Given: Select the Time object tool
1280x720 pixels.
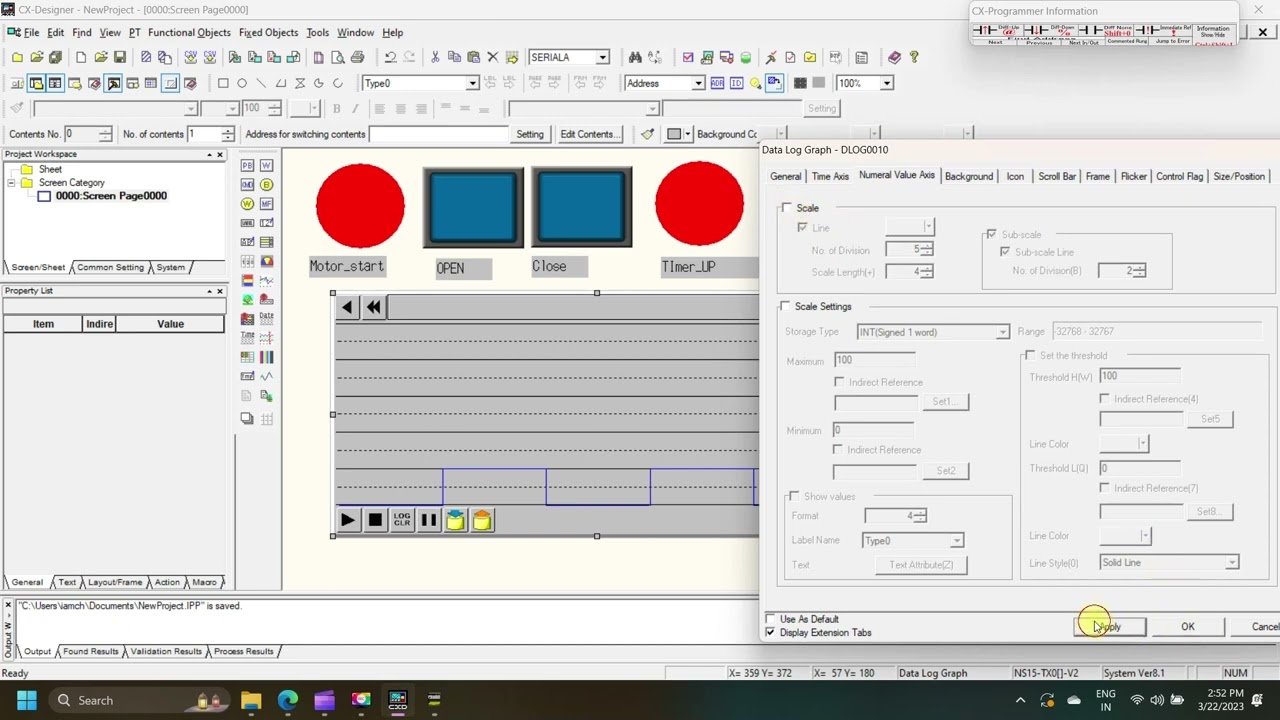Looking at the screenshot, I should click(x=247, y=337).
